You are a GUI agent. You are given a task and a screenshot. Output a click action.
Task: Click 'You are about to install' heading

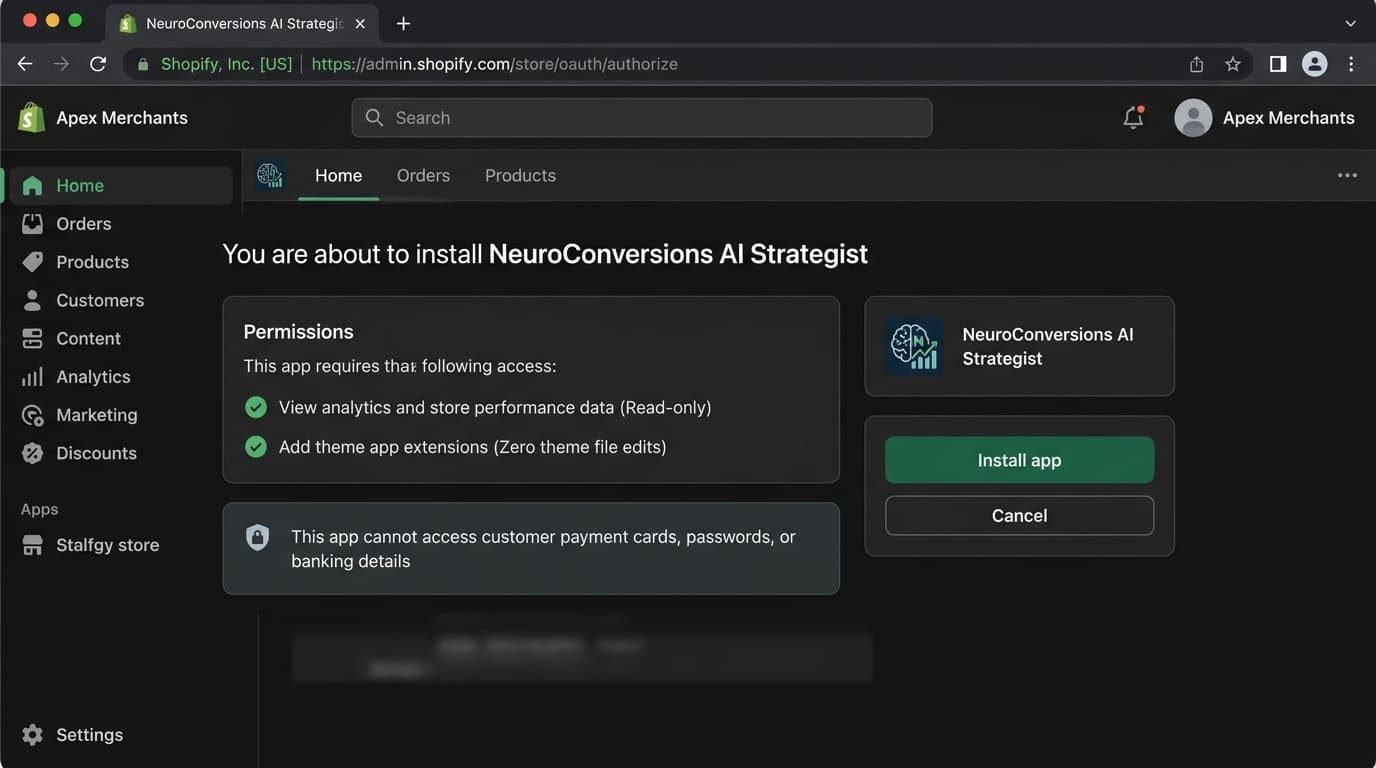tap(545, 254)
